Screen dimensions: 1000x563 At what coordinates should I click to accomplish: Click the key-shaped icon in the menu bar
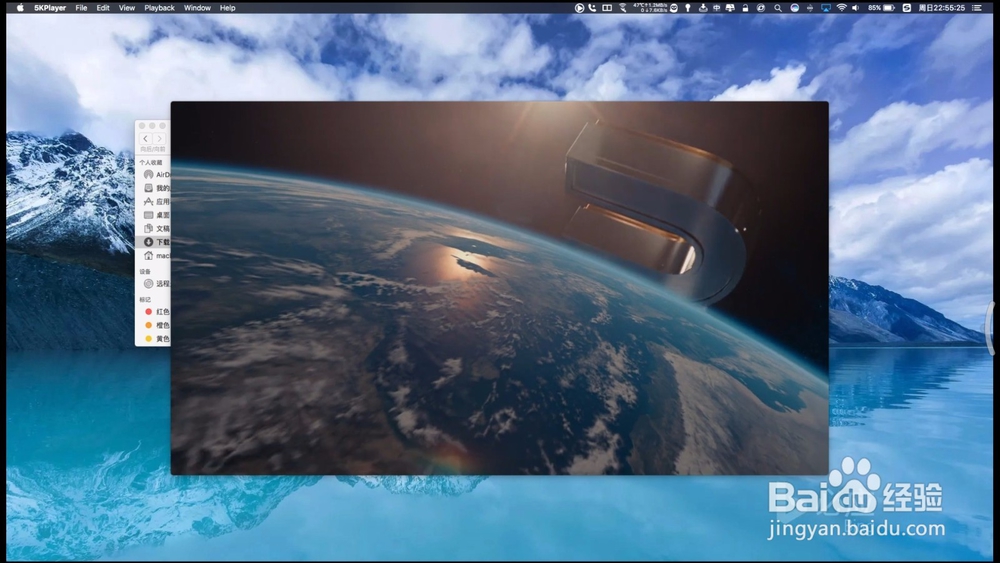click(688, 8)
